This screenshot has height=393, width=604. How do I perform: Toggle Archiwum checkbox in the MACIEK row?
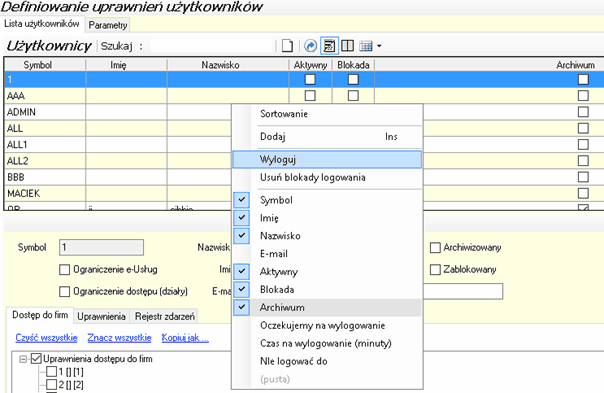click(583, 193)
